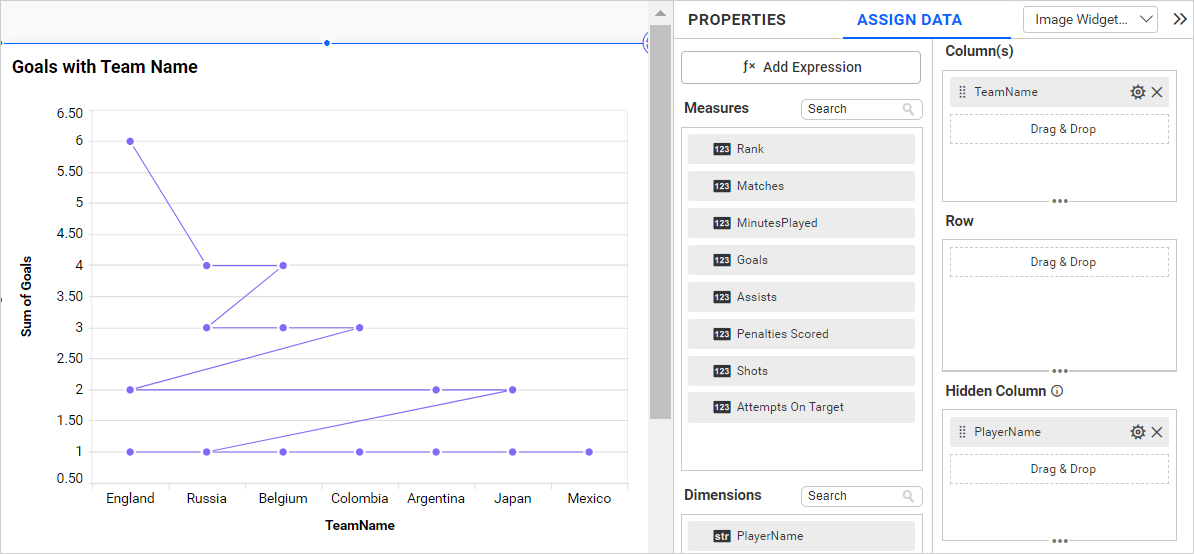Remove PlayerName from Hidden Column
Screen dimensions: 1194x554
point(1157,432)
